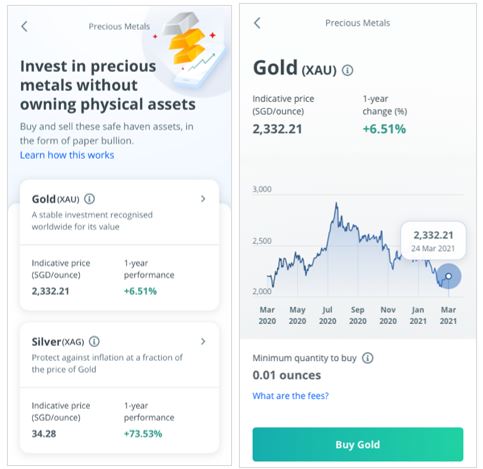Image resolution: width=483 pixels, height=469 pixels.
Task: Show info for Minimum quantity to buy
Action: [x=367, y=358]
